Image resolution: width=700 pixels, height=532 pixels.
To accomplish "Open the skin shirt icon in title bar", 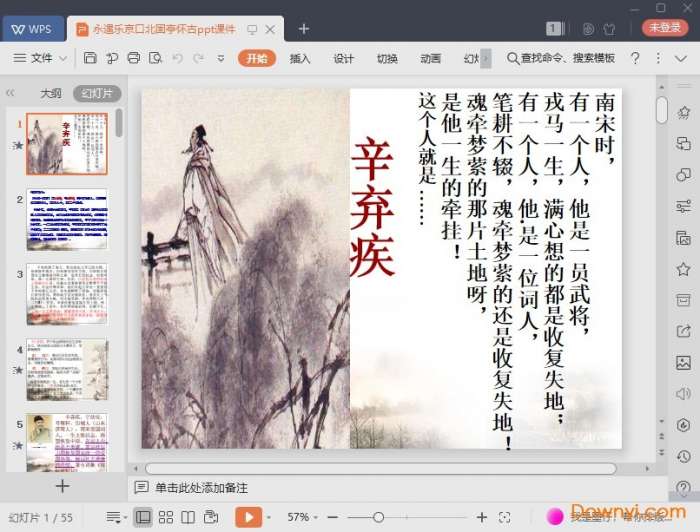I will coord(609,29).
